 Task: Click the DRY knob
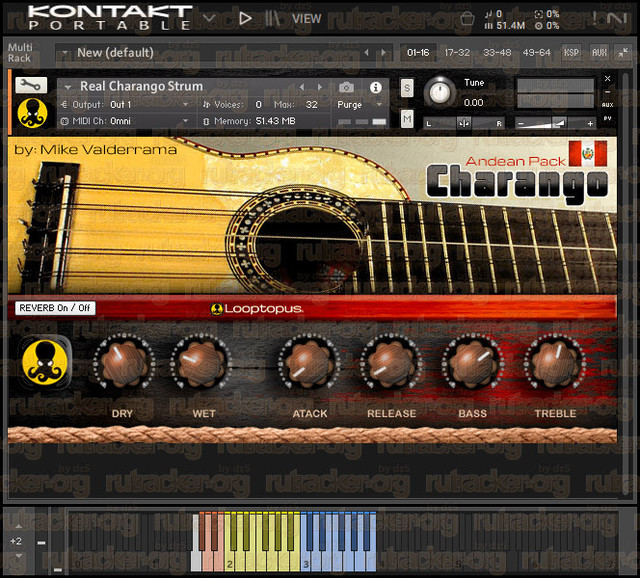[123, 363]
